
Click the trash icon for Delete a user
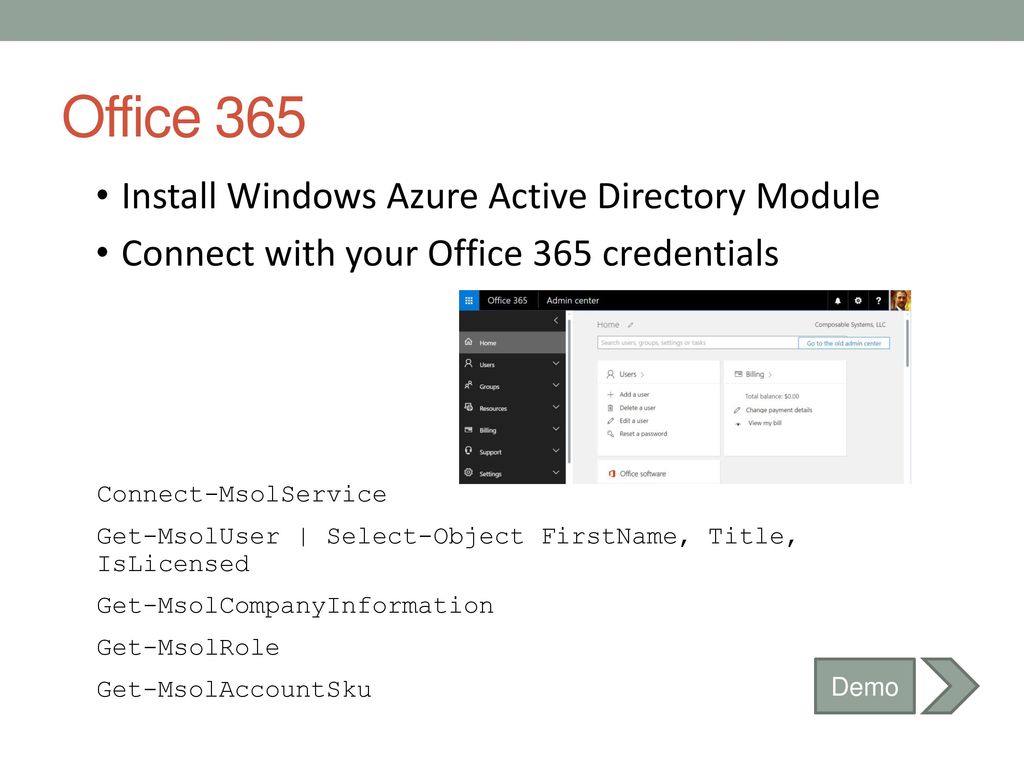(611, 408)
